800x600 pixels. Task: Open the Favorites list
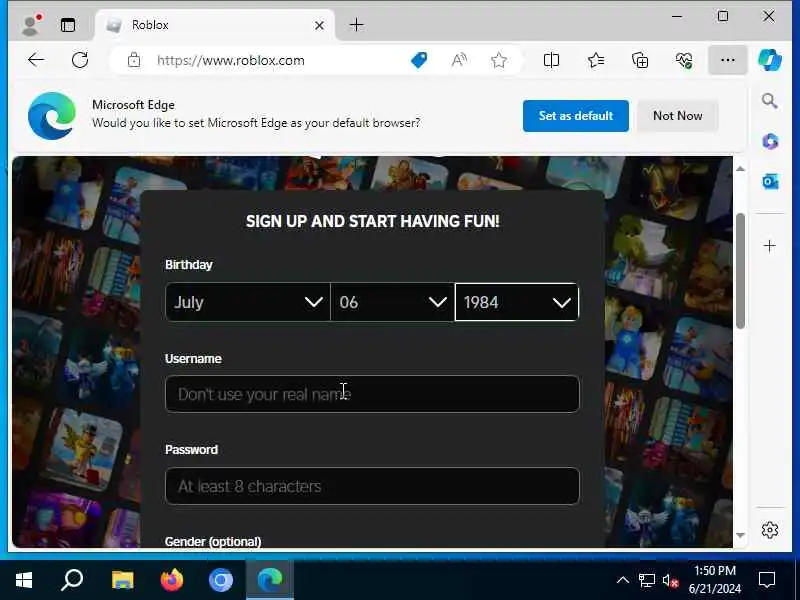coord(595,60)
